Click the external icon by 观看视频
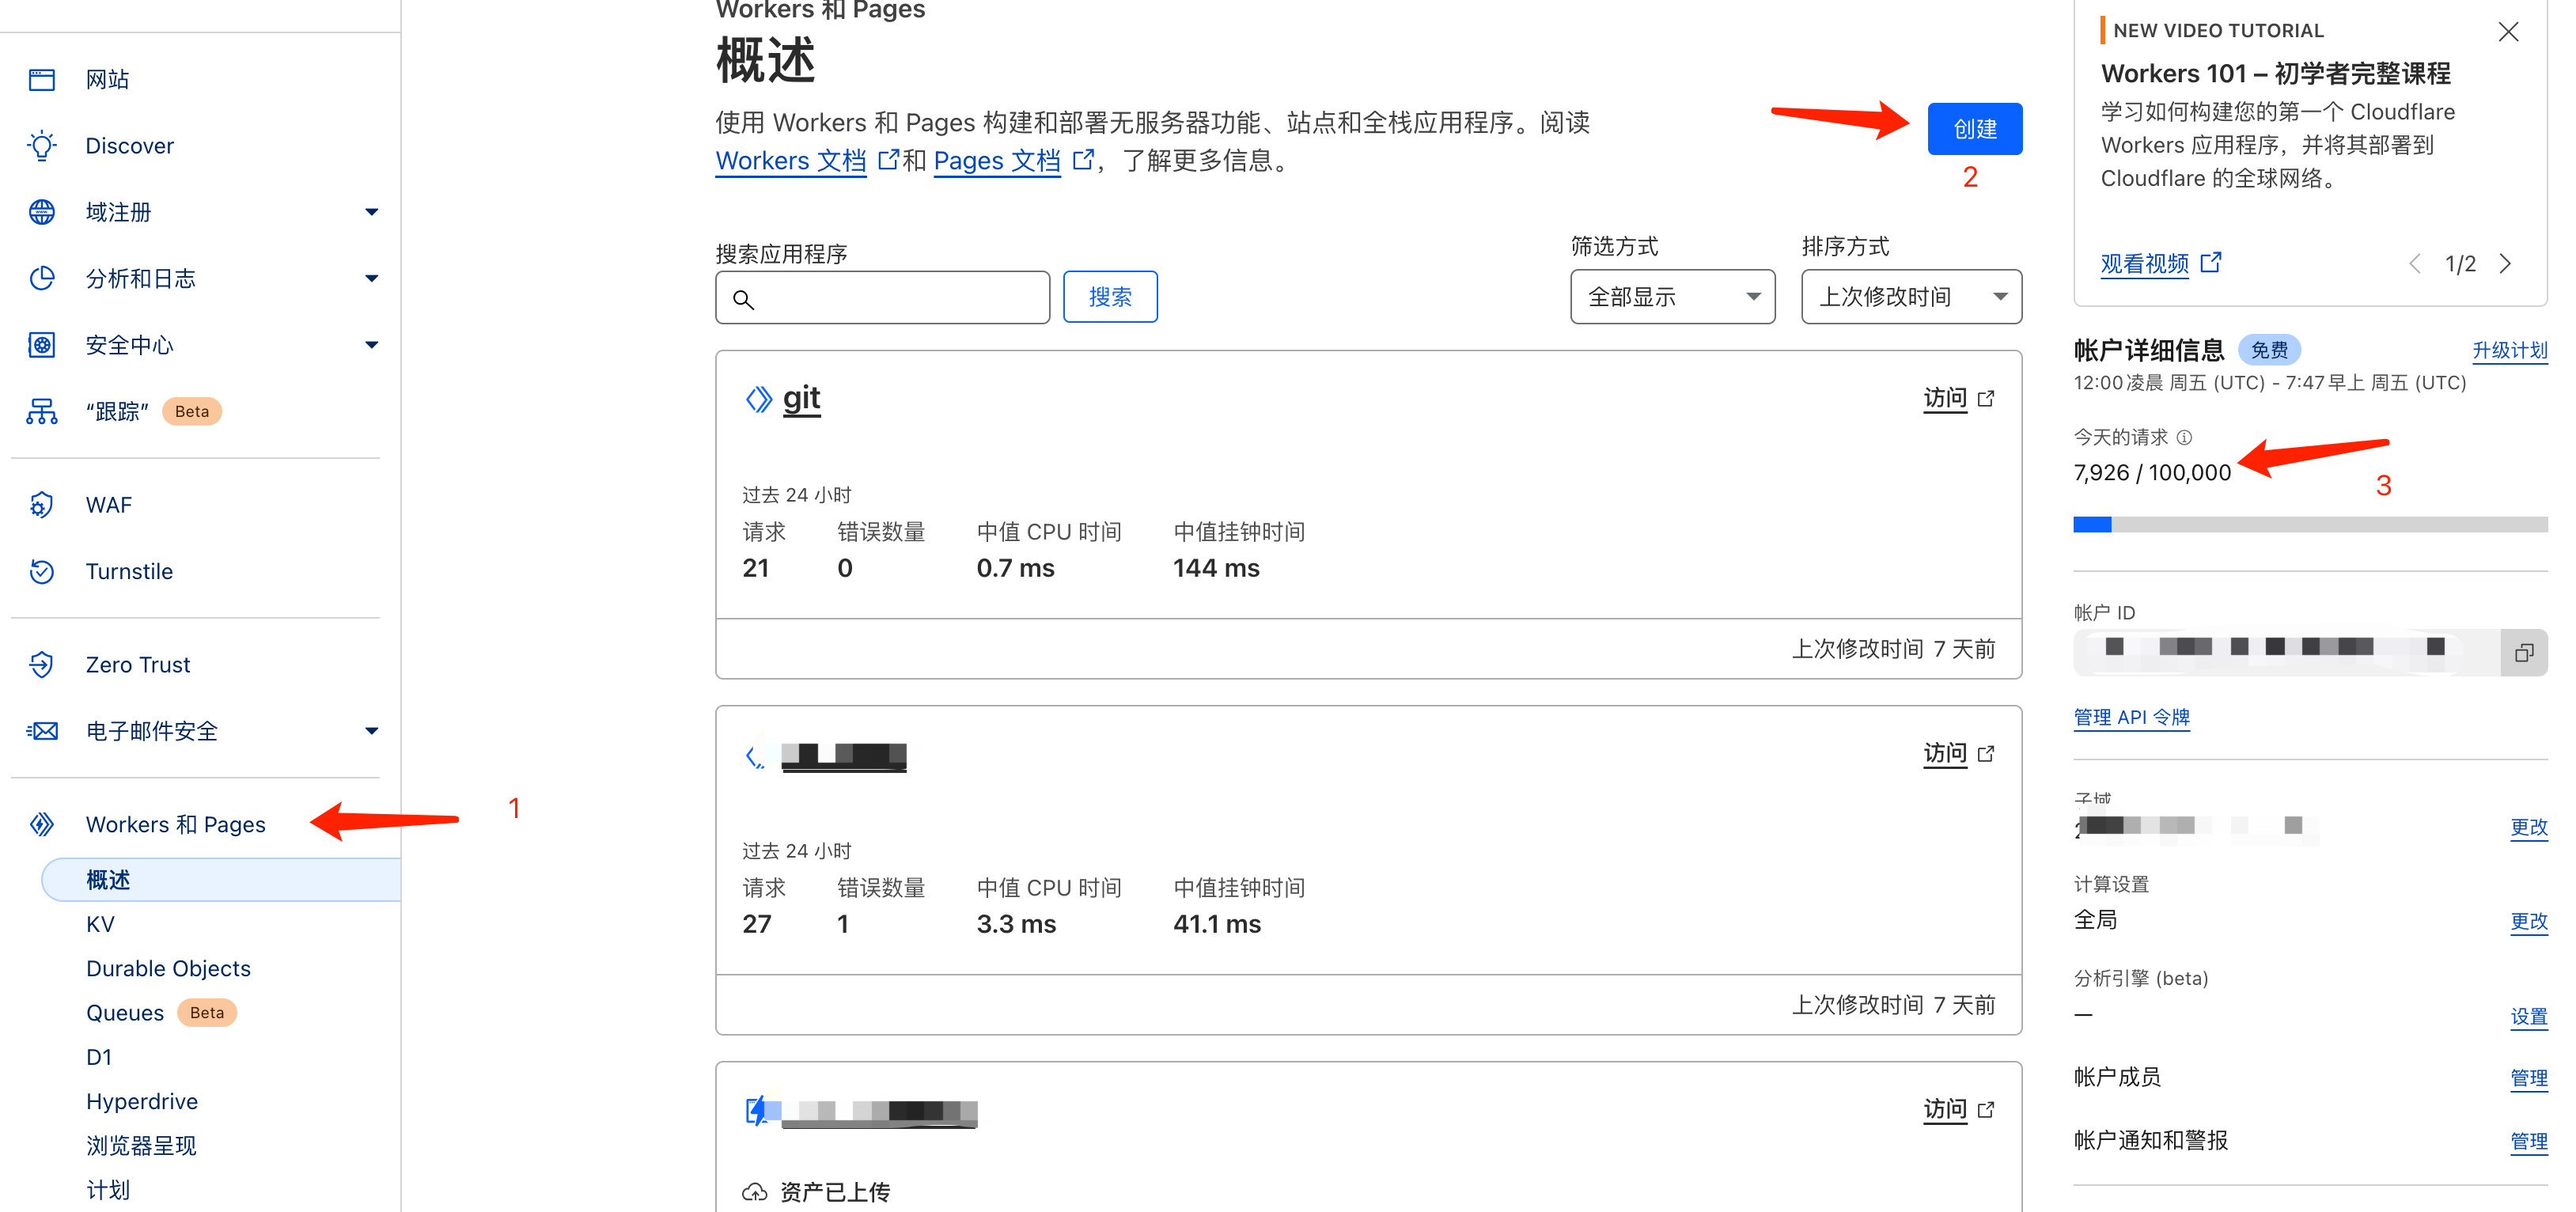The height and width of the screenshot is (1212, 2576). (x=2211, y=262)
